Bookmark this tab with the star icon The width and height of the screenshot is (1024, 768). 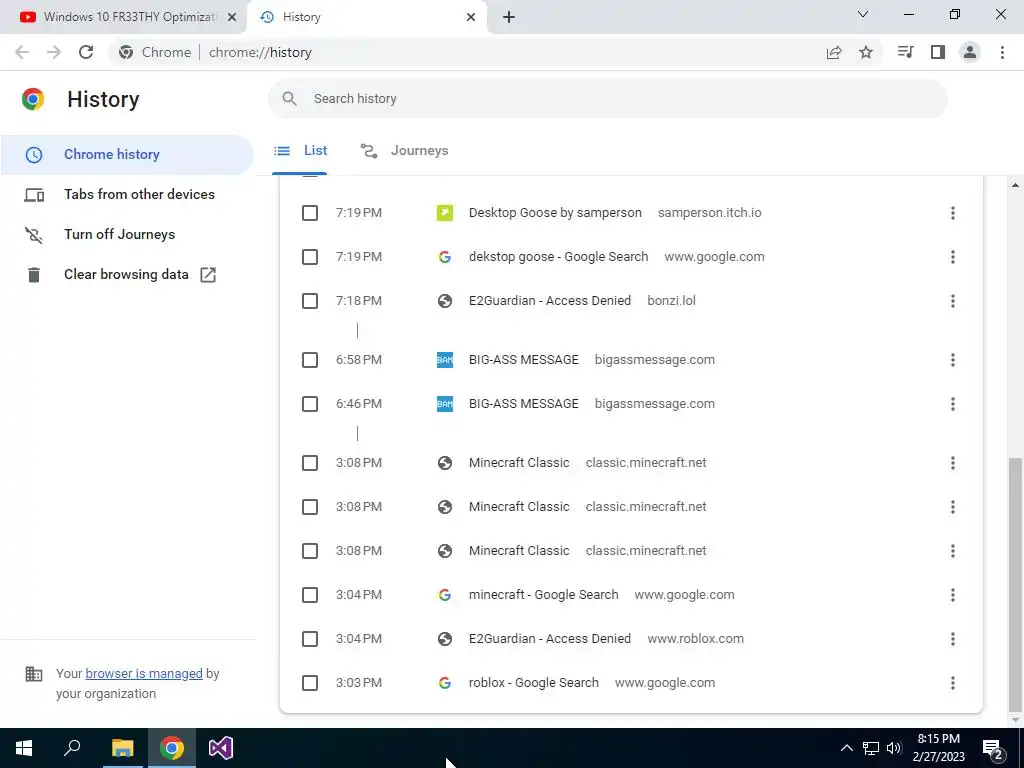[x=866, y=52]
